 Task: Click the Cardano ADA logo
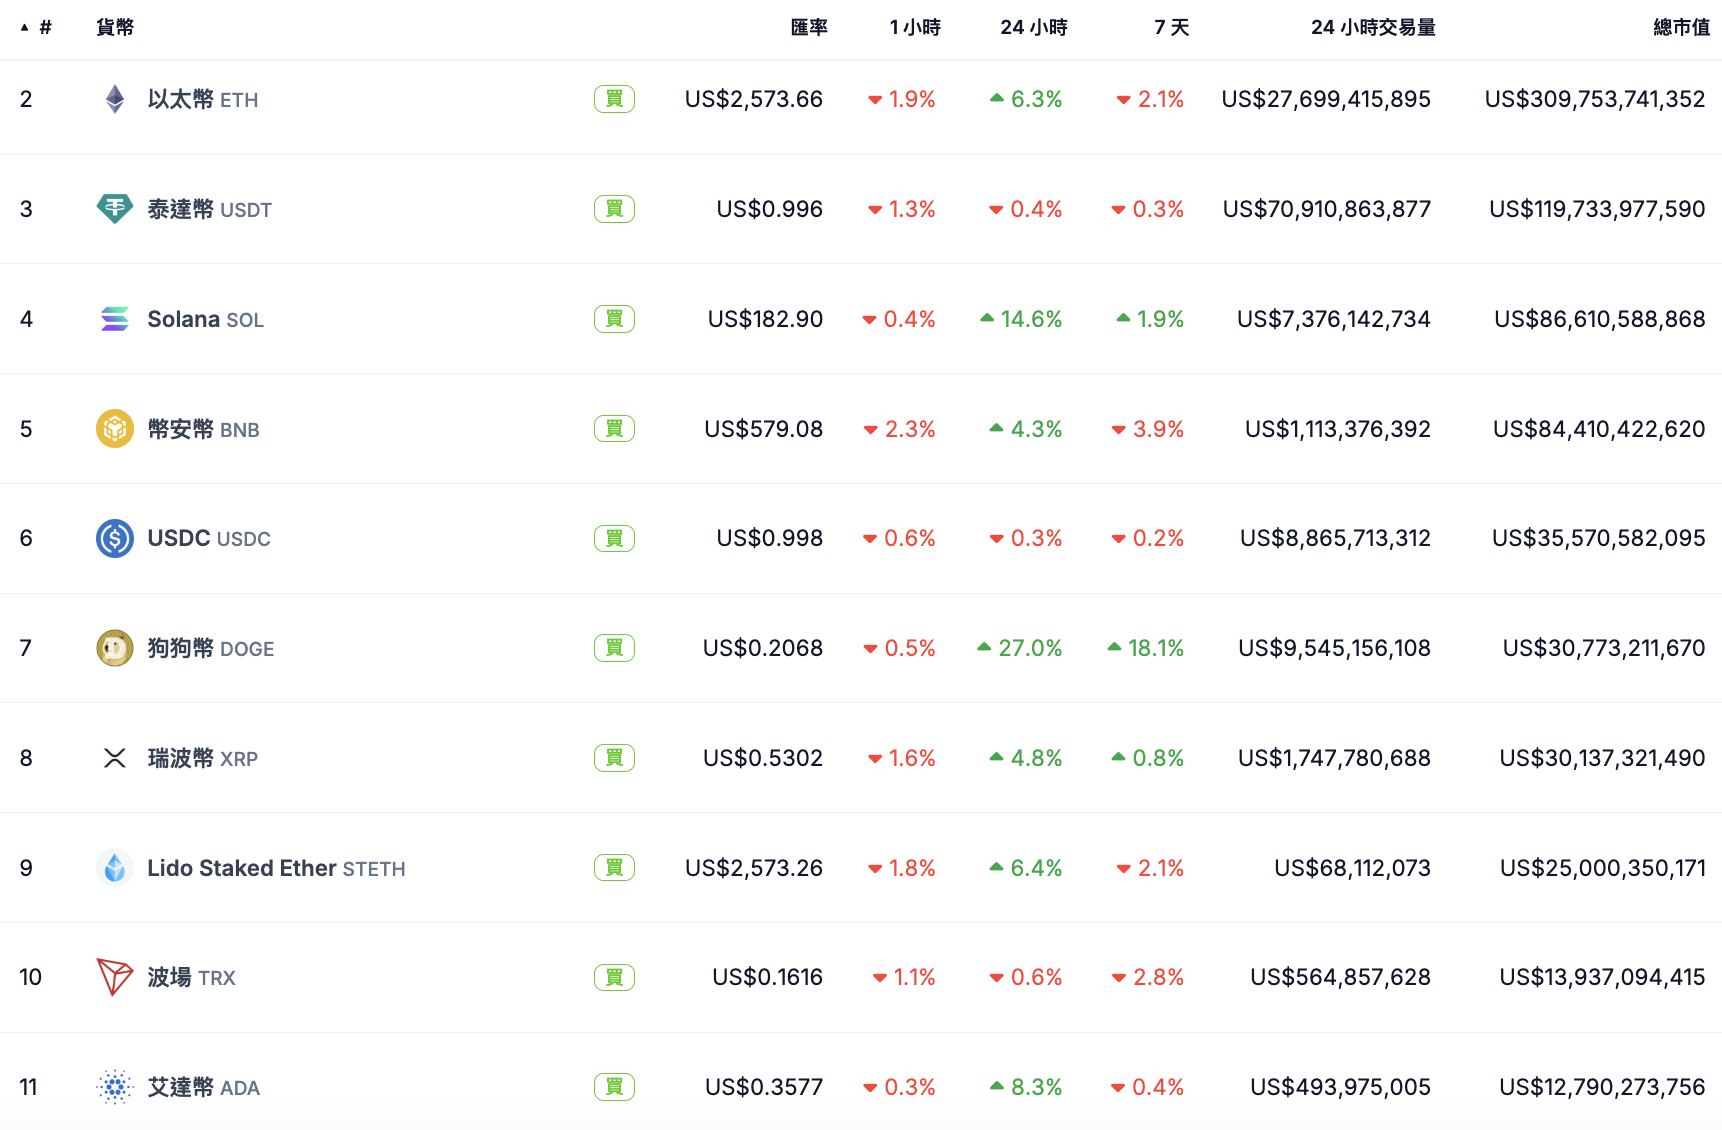(x=115, y=1087)
